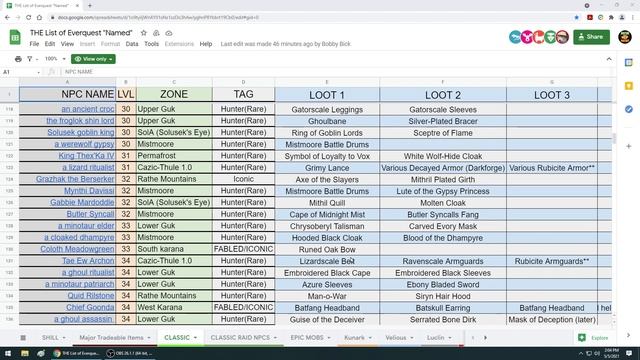Select the Guise of the Deceiver cell
This screenshot has height=360, width=640.
327,320
